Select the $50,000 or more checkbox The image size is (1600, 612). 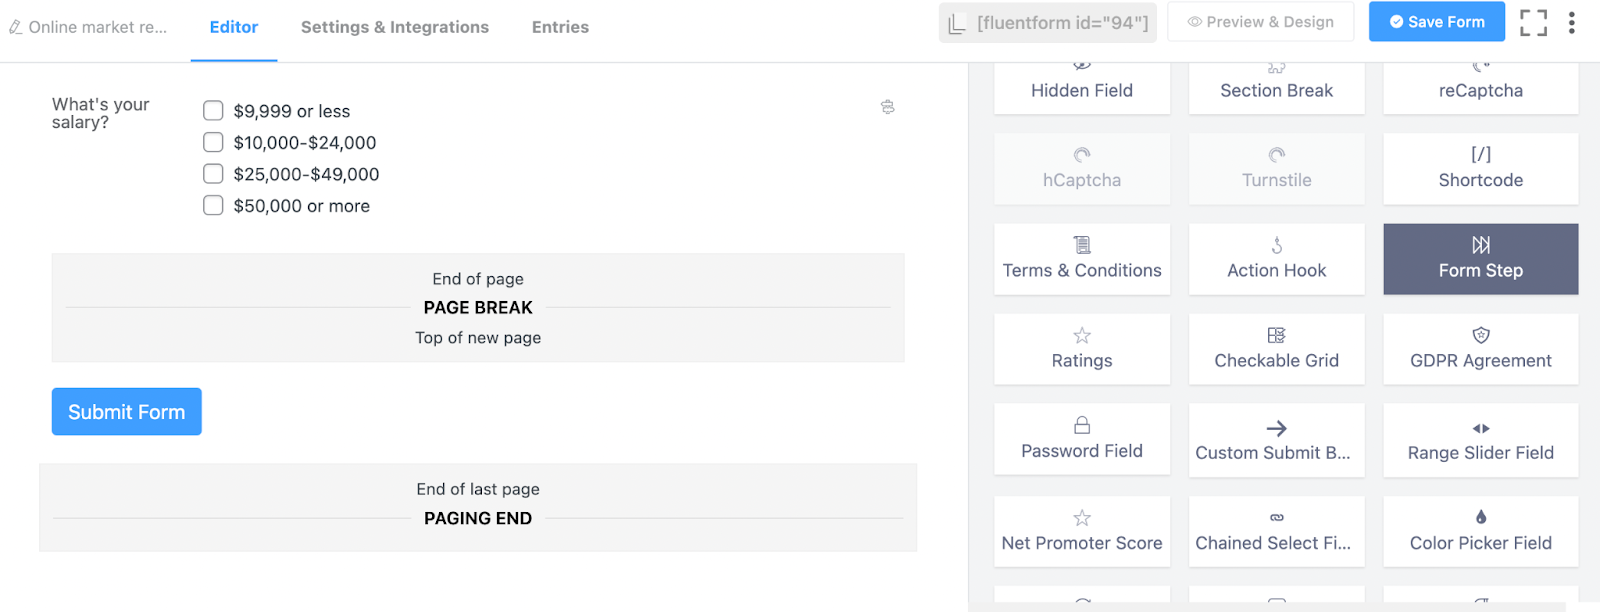coord(213,205)
